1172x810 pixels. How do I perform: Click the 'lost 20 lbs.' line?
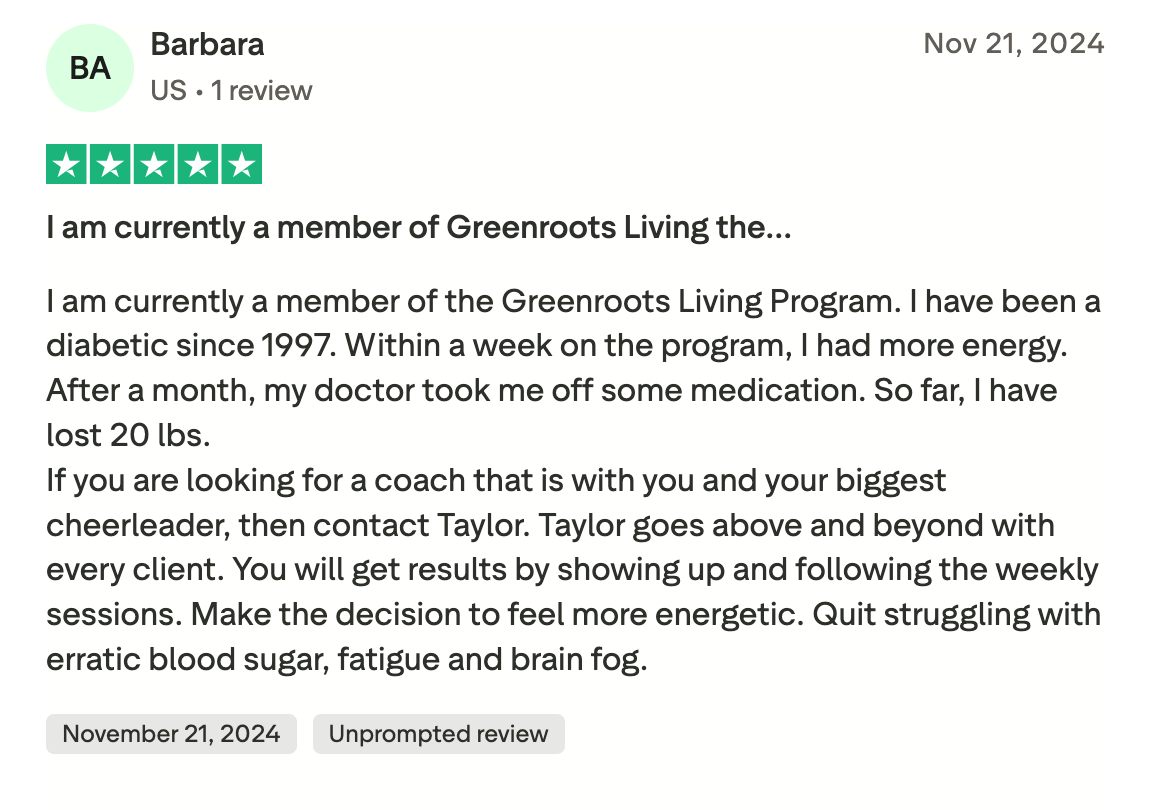[128, 436]
